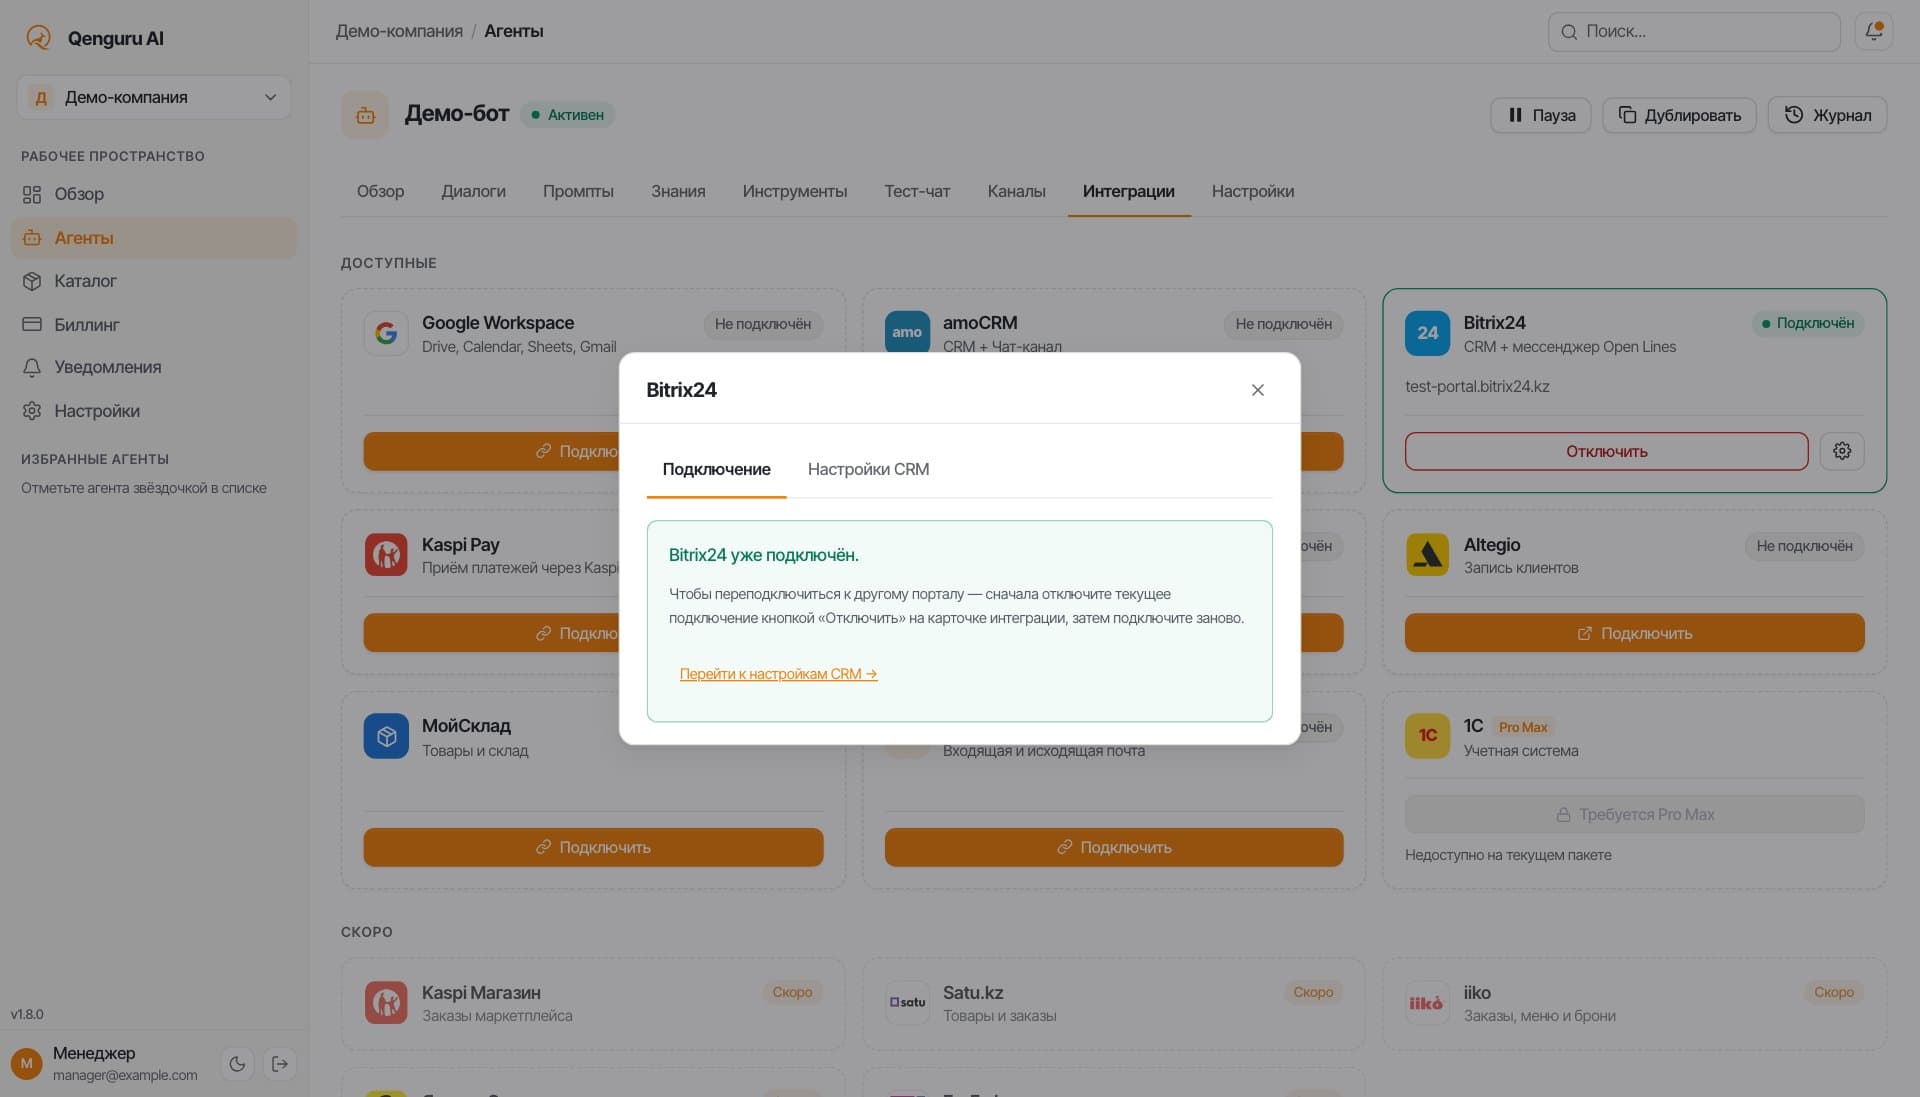Switch to the Тест-чат tab

pyautogui.click(x=917, y=191)
